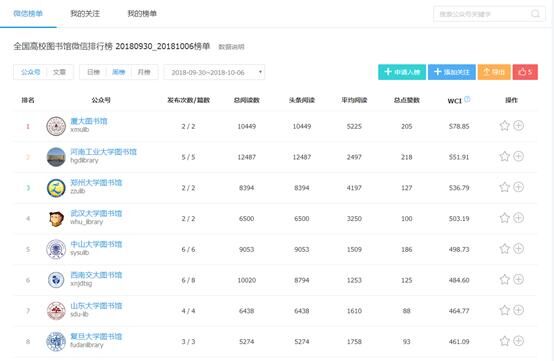Image resolution: width=554 pixels, height=361 pixels.
Task: Click plus icon in 河南工业大学图书馆 row
Action: pos(518,156)
